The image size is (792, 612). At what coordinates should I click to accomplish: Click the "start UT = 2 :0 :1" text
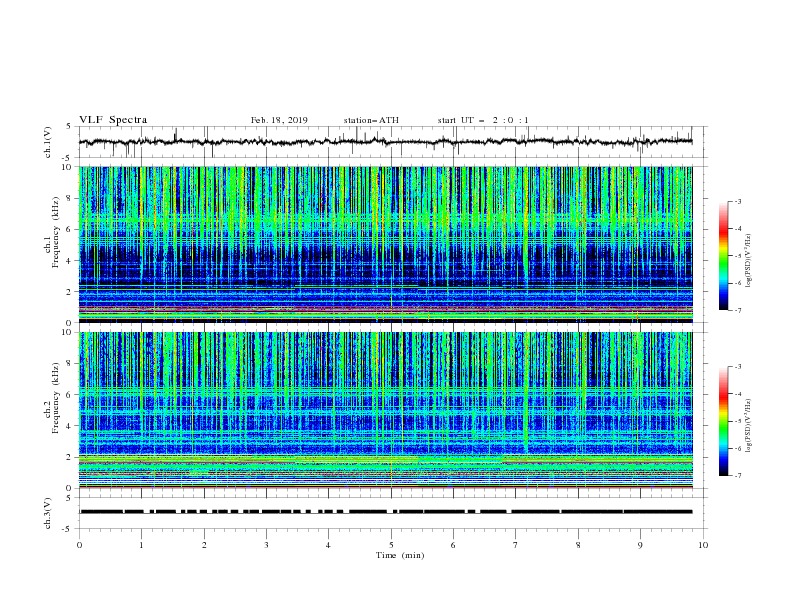coord(483,120)
